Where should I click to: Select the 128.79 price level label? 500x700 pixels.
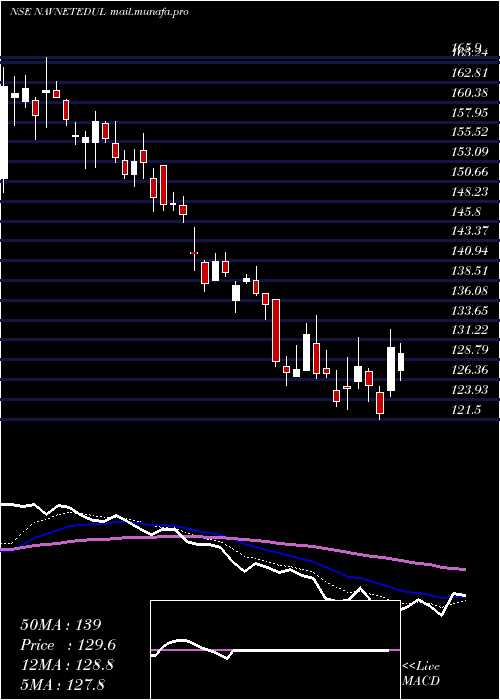click(x=469, y=350)
